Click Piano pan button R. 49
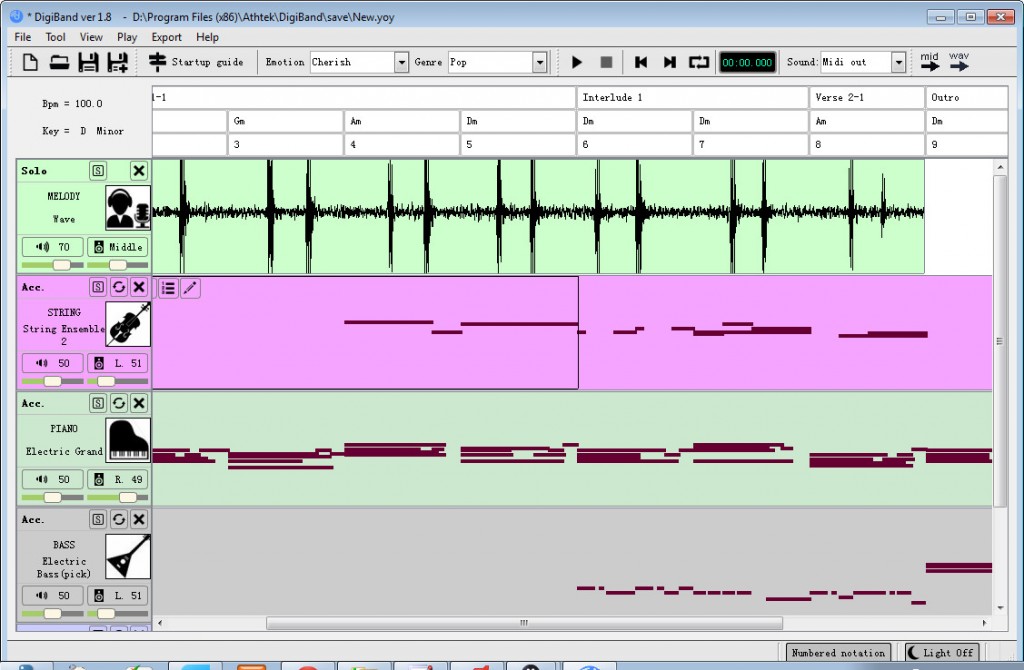Viewport: 1024px width, 670px height. [x=118, y=479]
